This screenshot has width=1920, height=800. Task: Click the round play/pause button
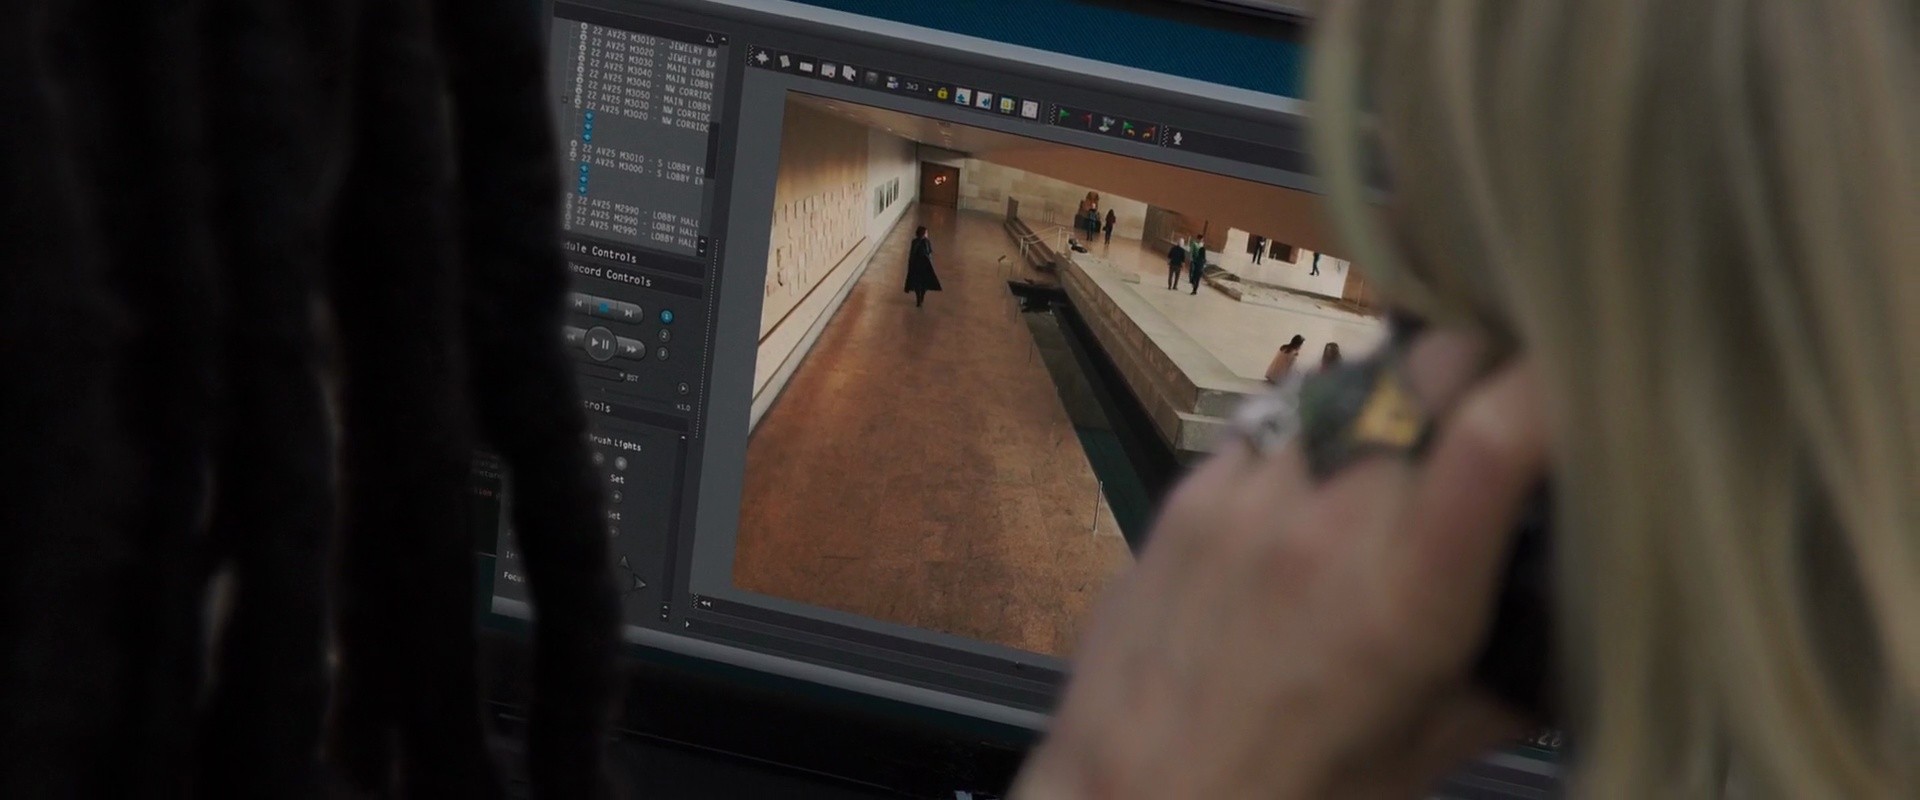[601, 343]
